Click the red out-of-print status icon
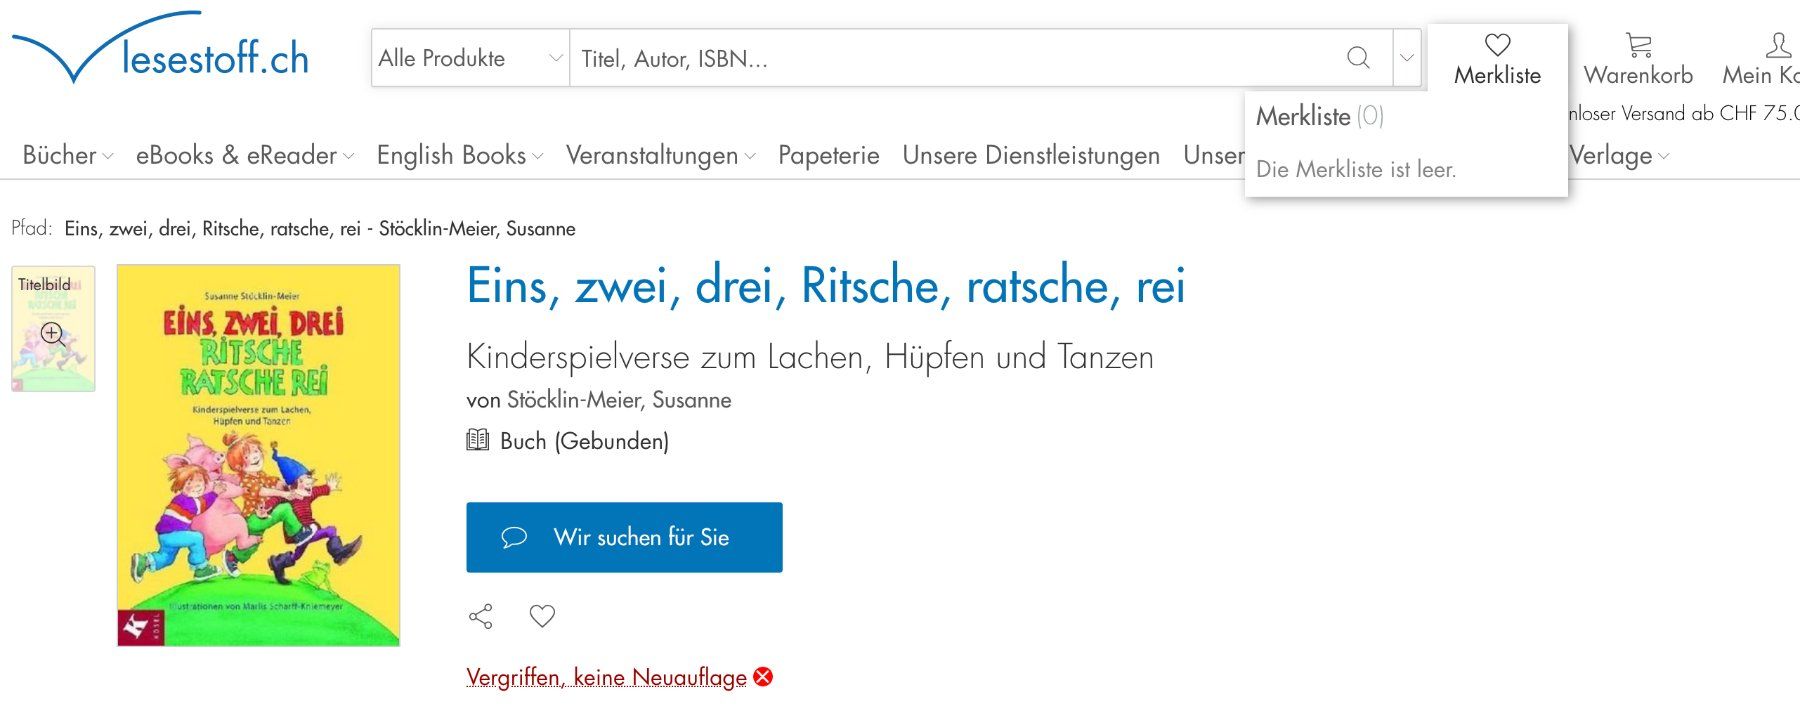 [763, 677]
